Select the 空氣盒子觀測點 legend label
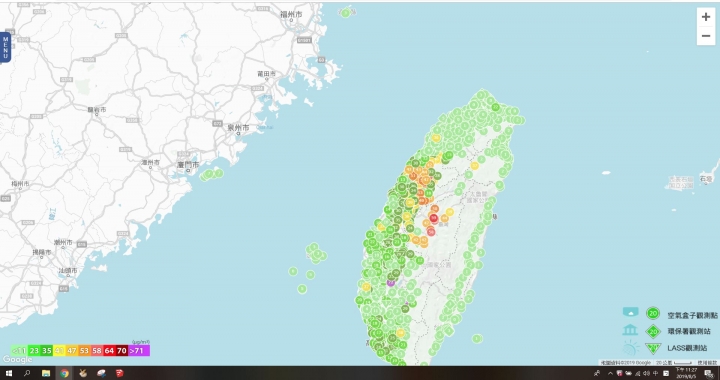This screenshot has width=720, height=380. pos(692,316)
